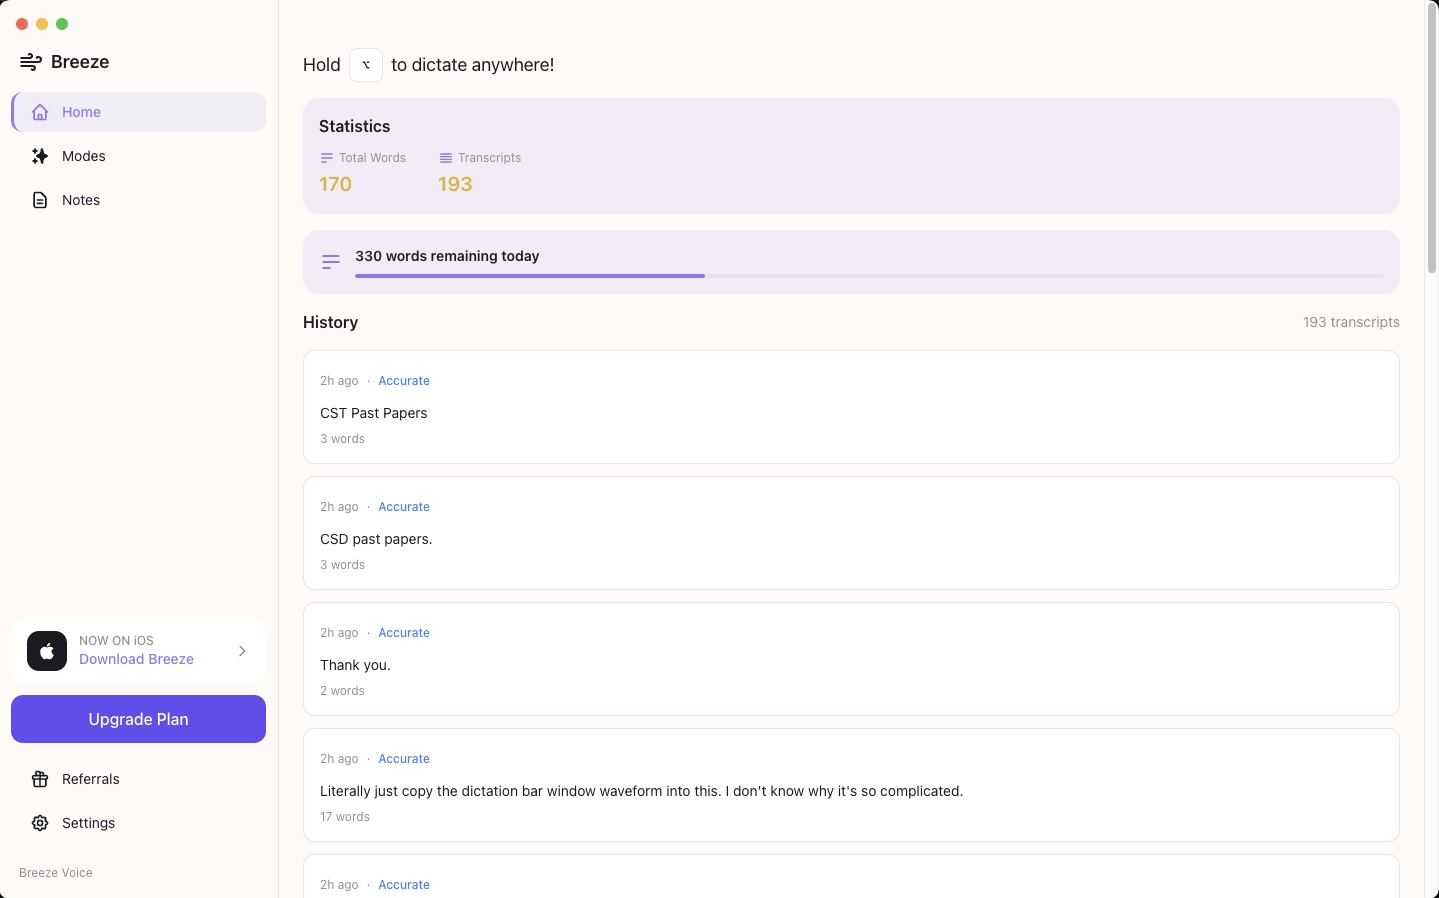Viewport: 1439px width, 898px height.
Task: Click the daily words remaining progress bar
Action: click(x=868, y=276)
